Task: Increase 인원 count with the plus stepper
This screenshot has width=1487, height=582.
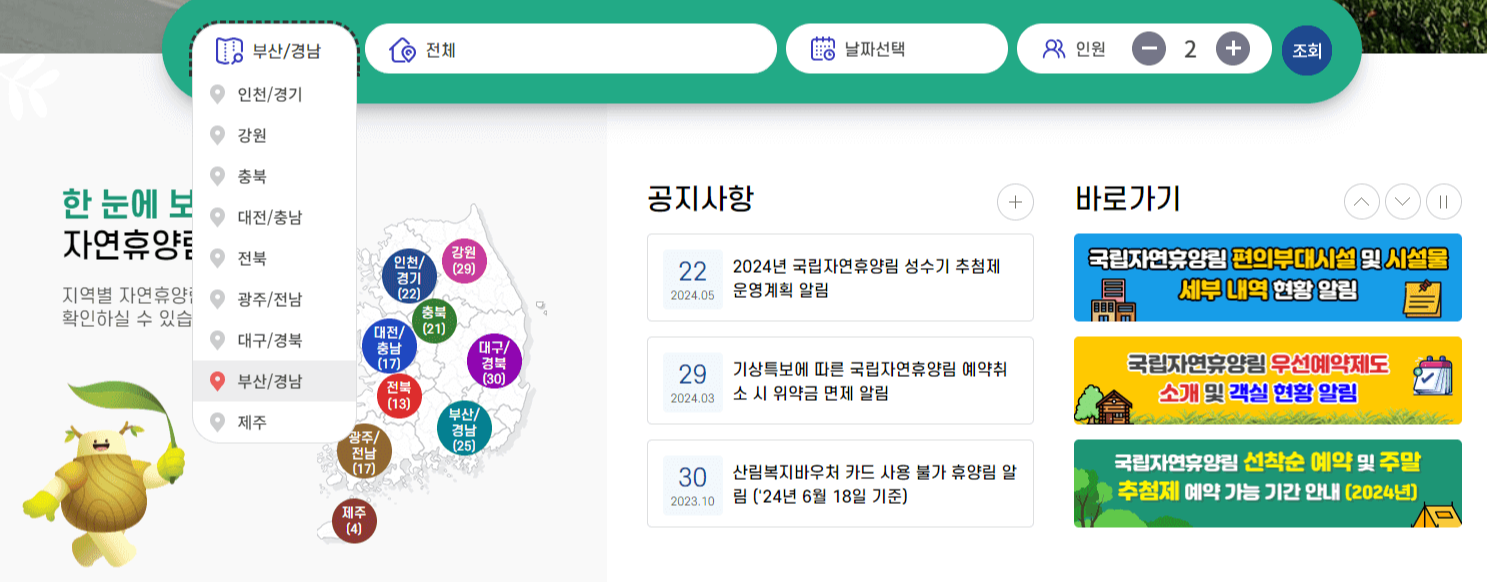Action: point(1231,47)
